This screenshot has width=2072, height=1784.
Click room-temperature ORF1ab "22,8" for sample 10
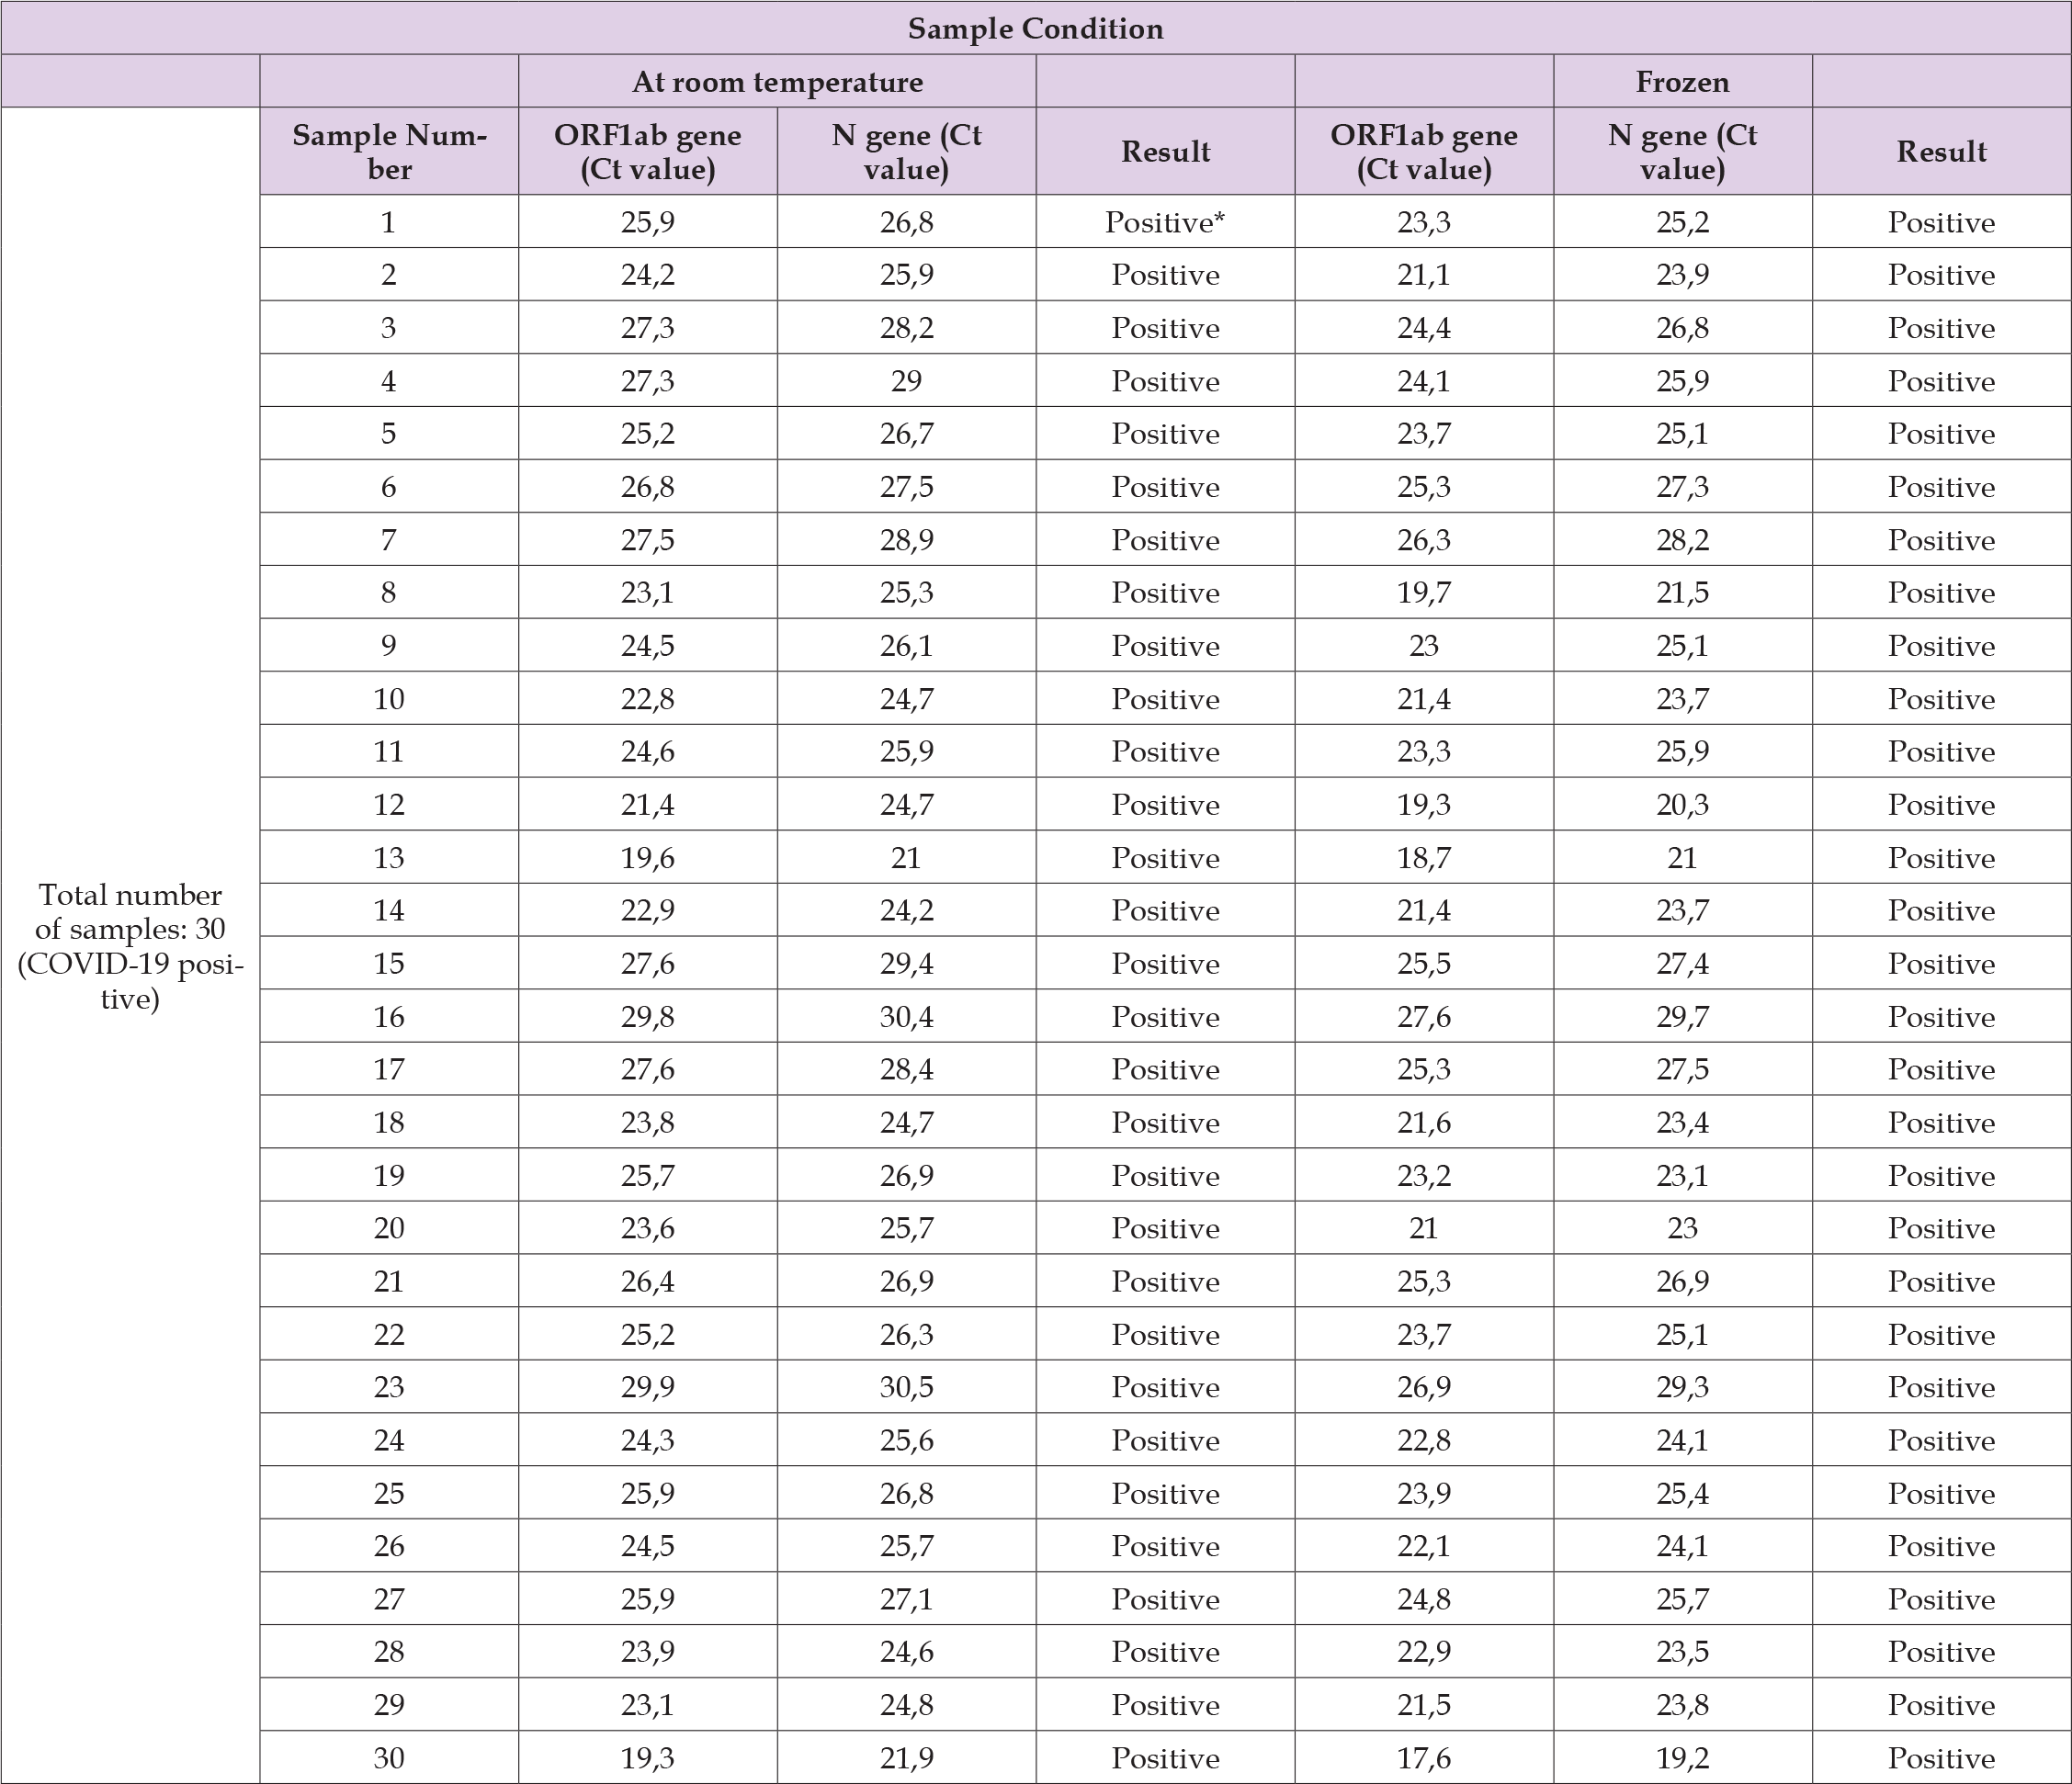[648, 699]
